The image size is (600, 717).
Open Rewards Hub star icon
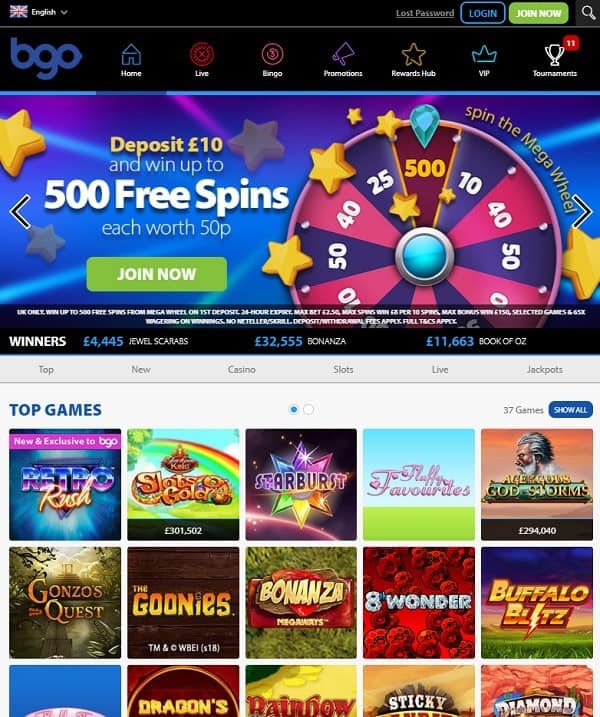click(413, 54)
